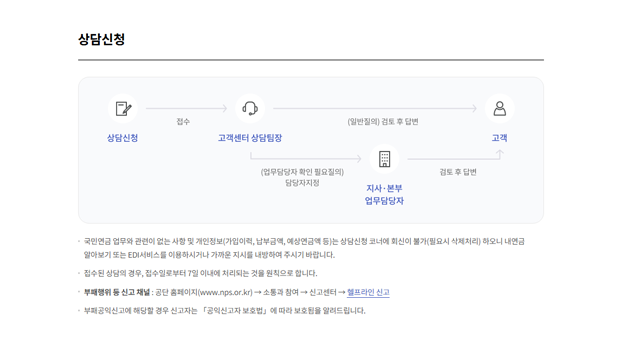Click the www.nps.or.kr homepage text
640x362 pixels.
tap(224, 292)
